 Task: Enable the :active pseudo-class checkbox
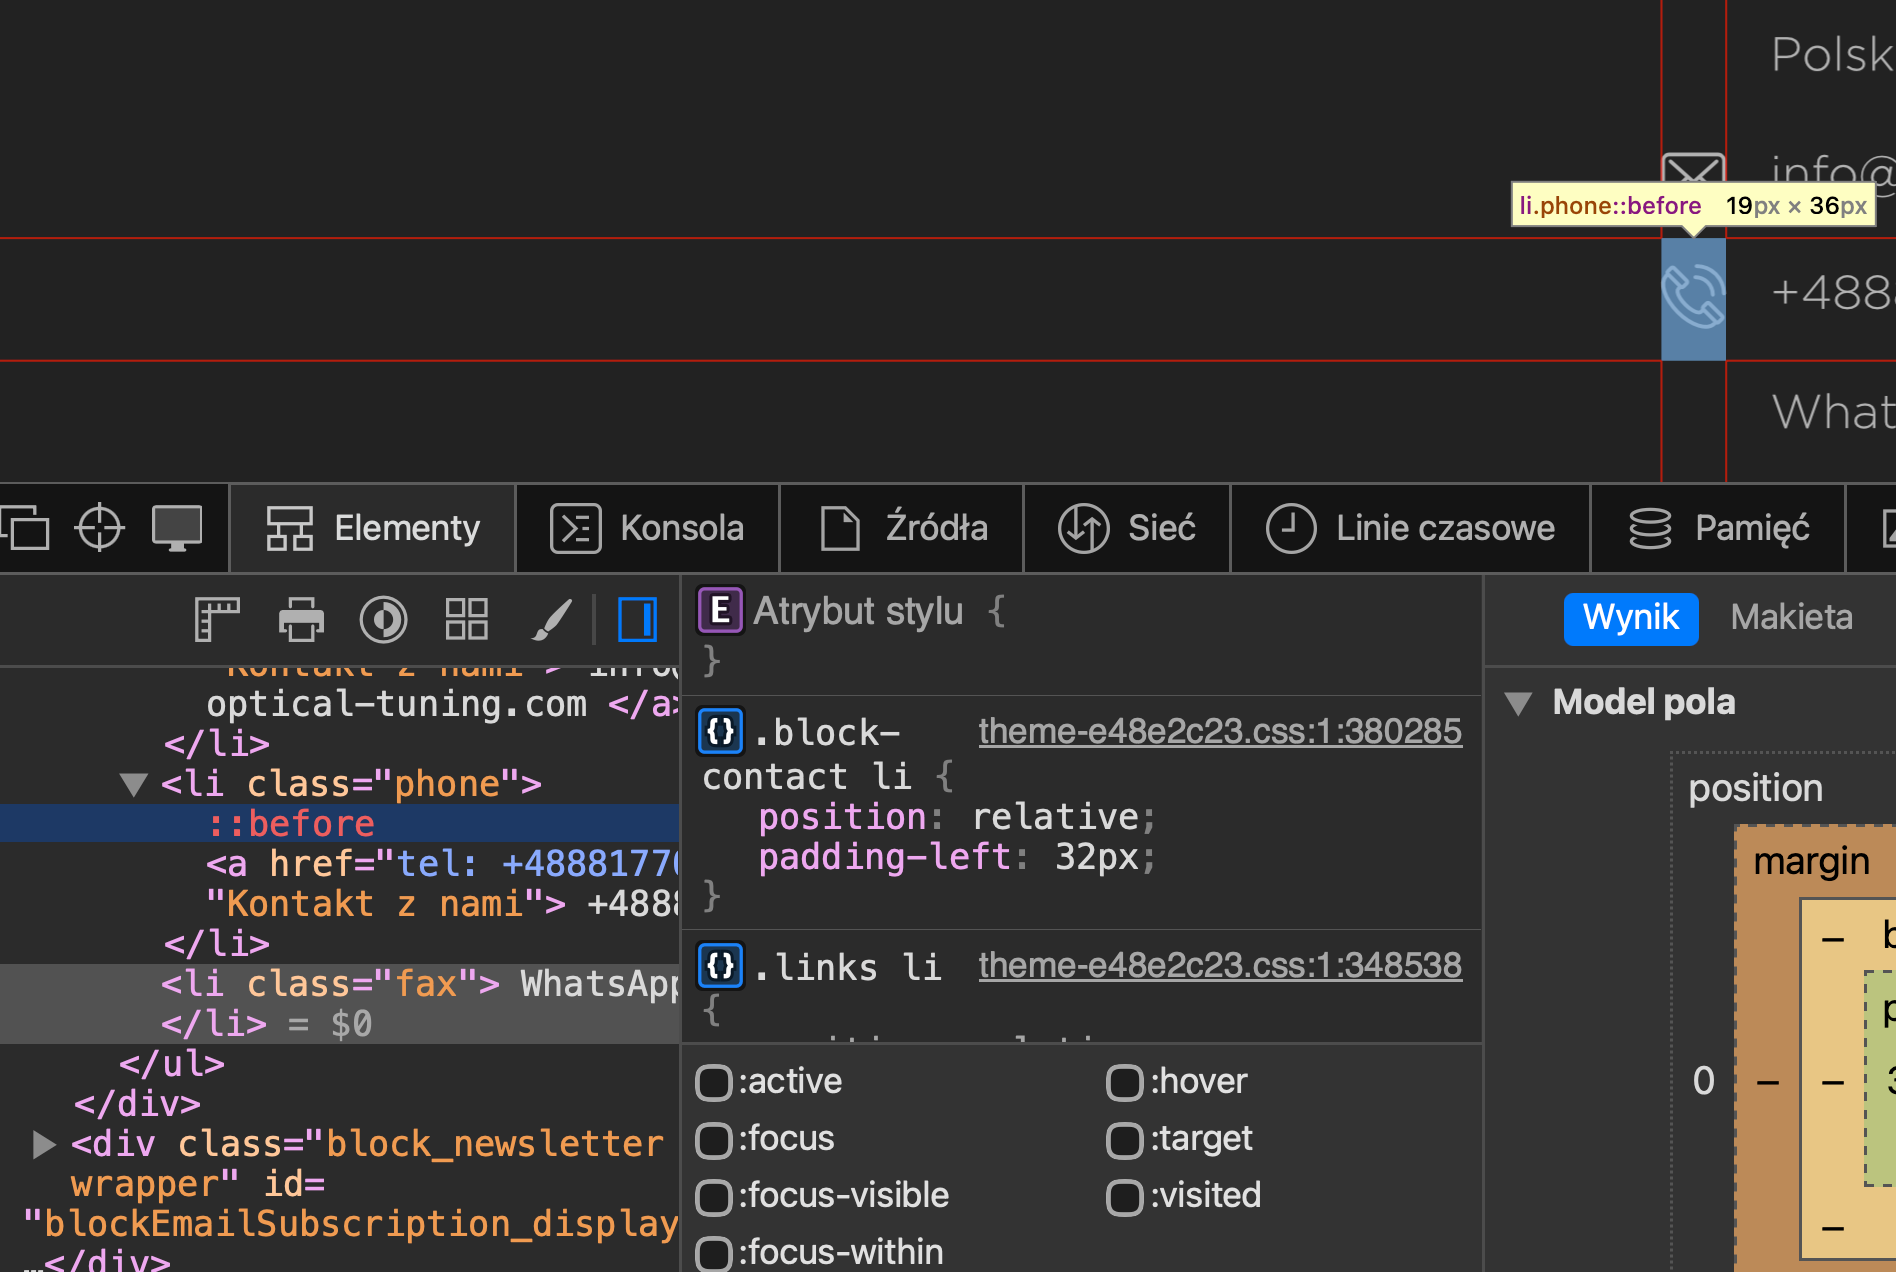713,1082
